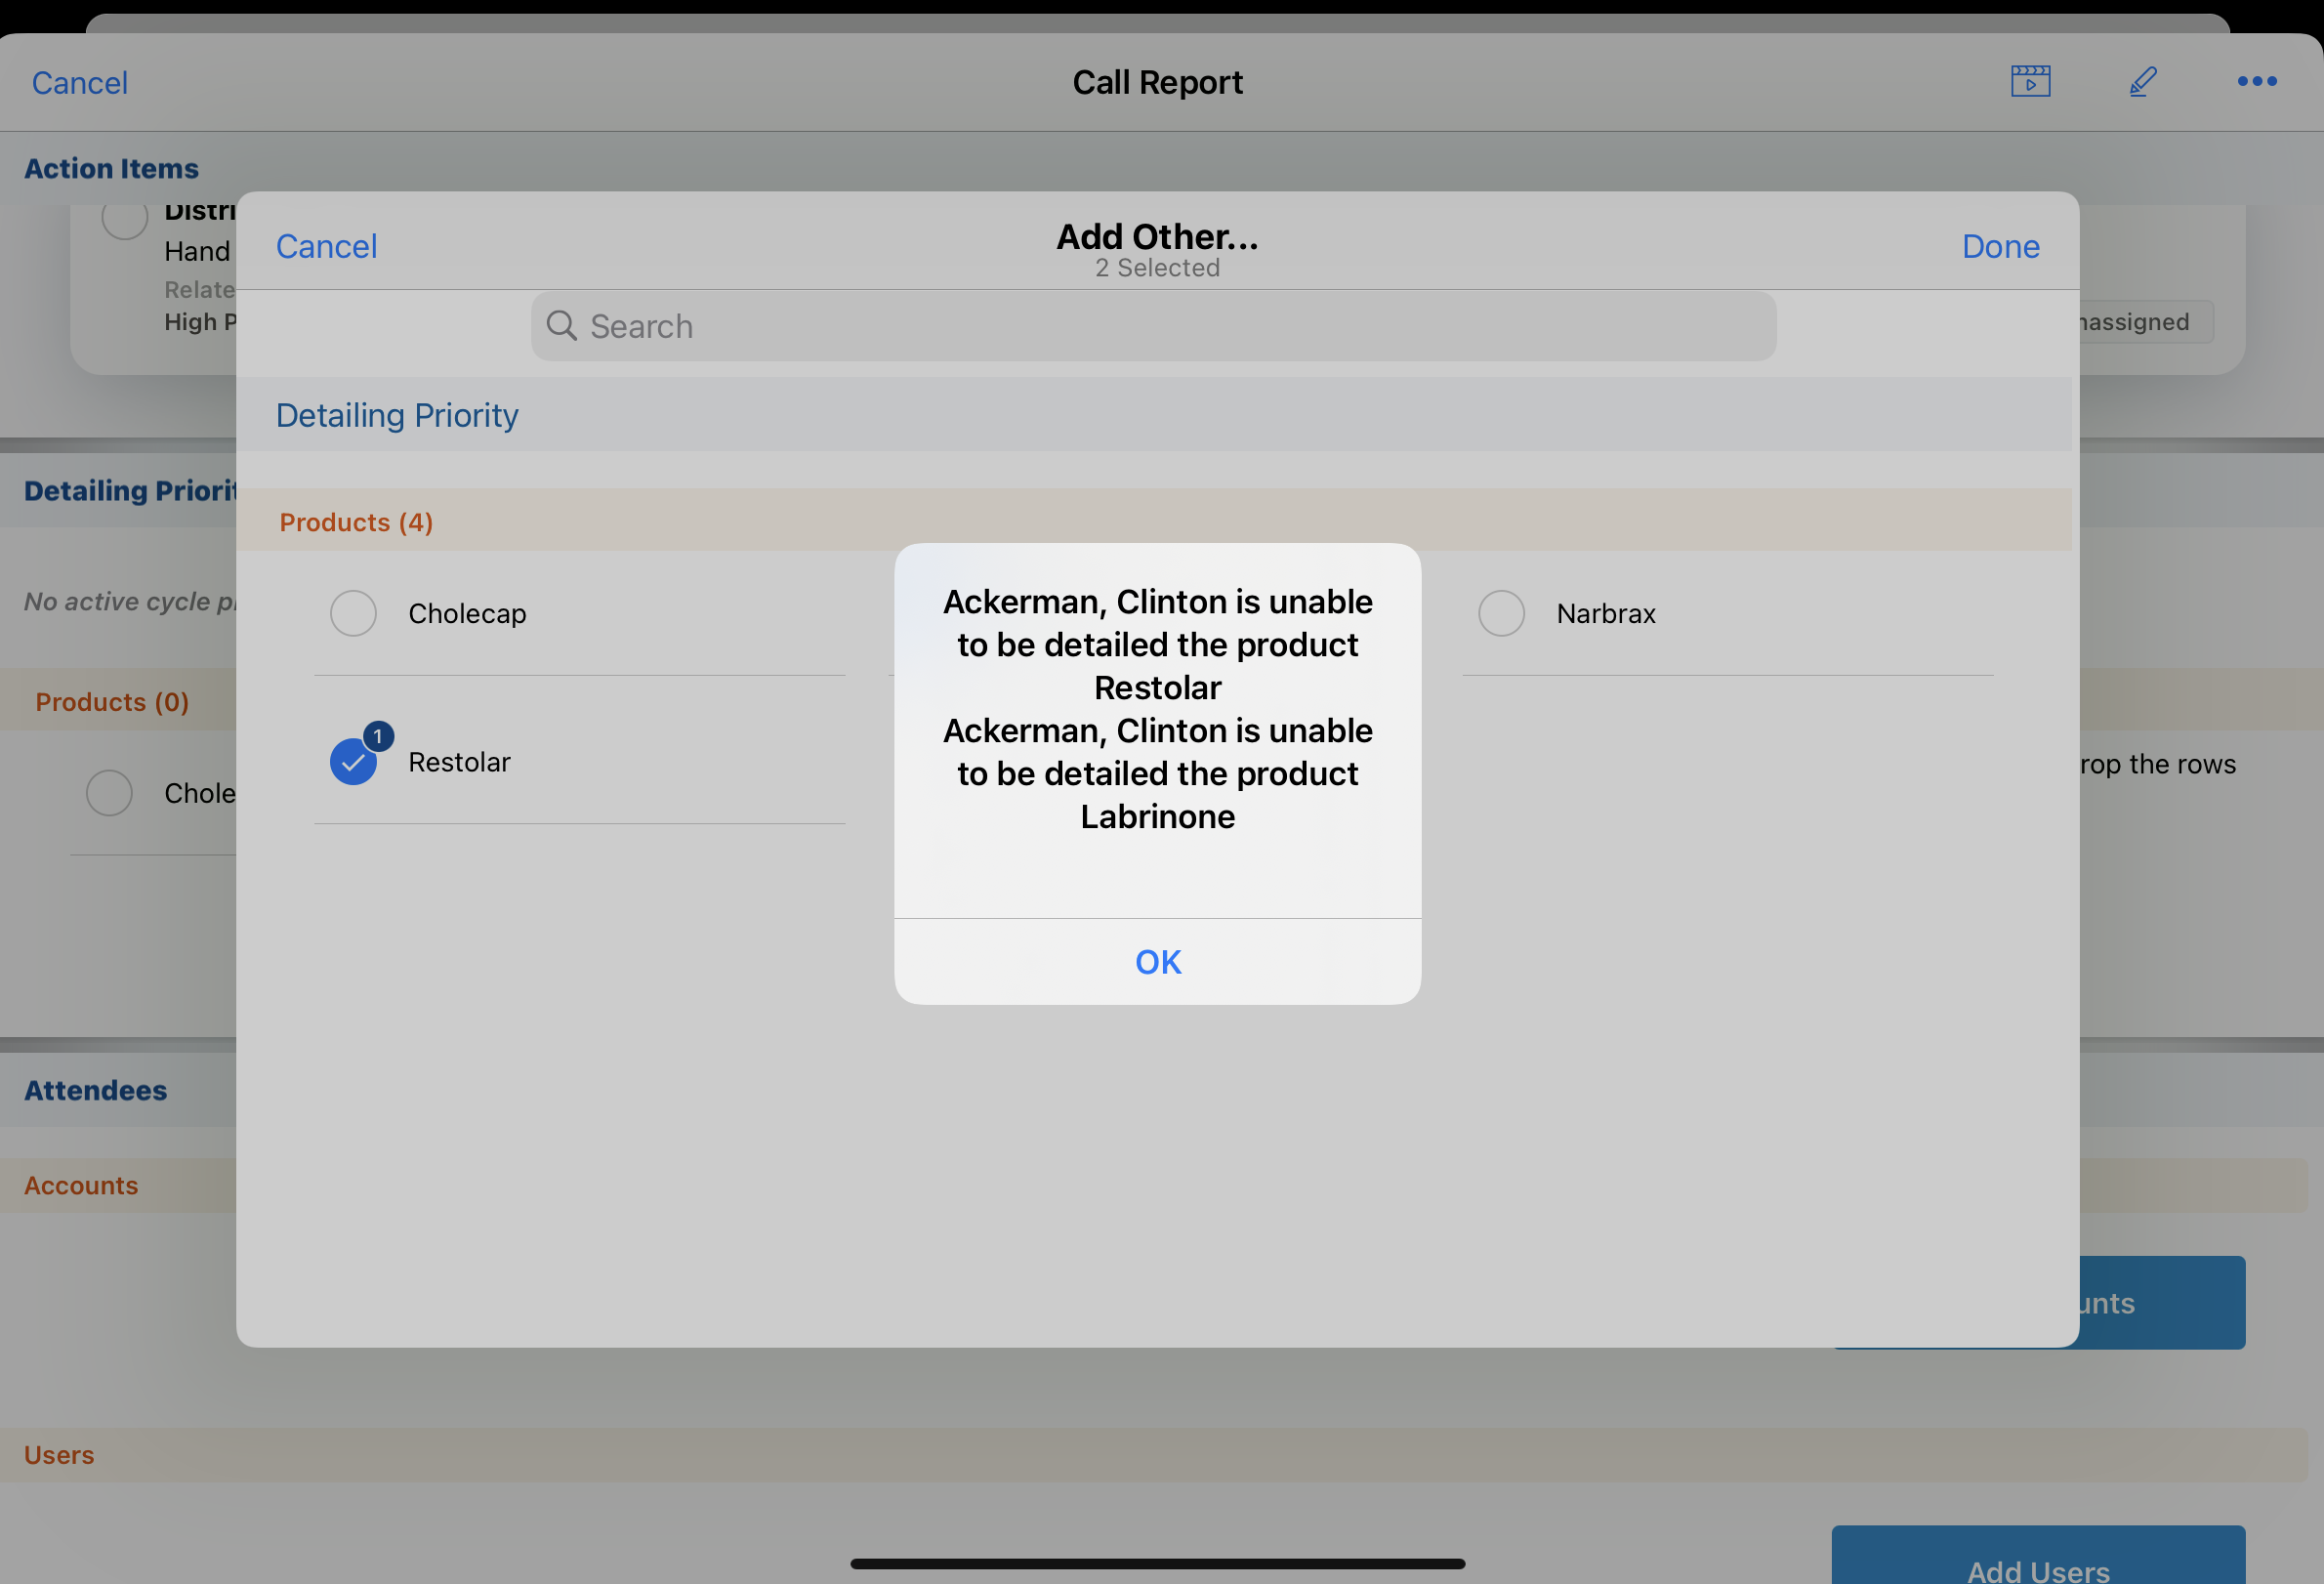This screenshot has width=2324, height=1584.
Task: Collapse the Products (4) section header
Action: (356, 522)
